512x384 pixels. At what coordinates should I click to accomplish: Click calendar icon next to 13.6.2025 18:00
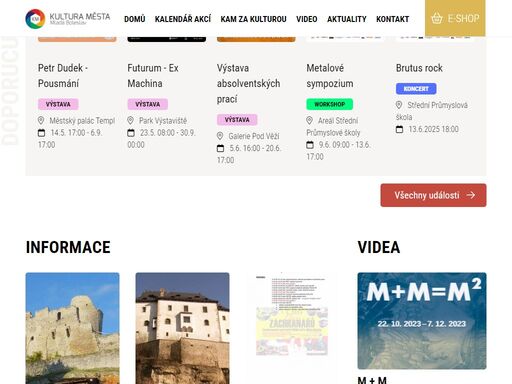(x=399, y=129)
